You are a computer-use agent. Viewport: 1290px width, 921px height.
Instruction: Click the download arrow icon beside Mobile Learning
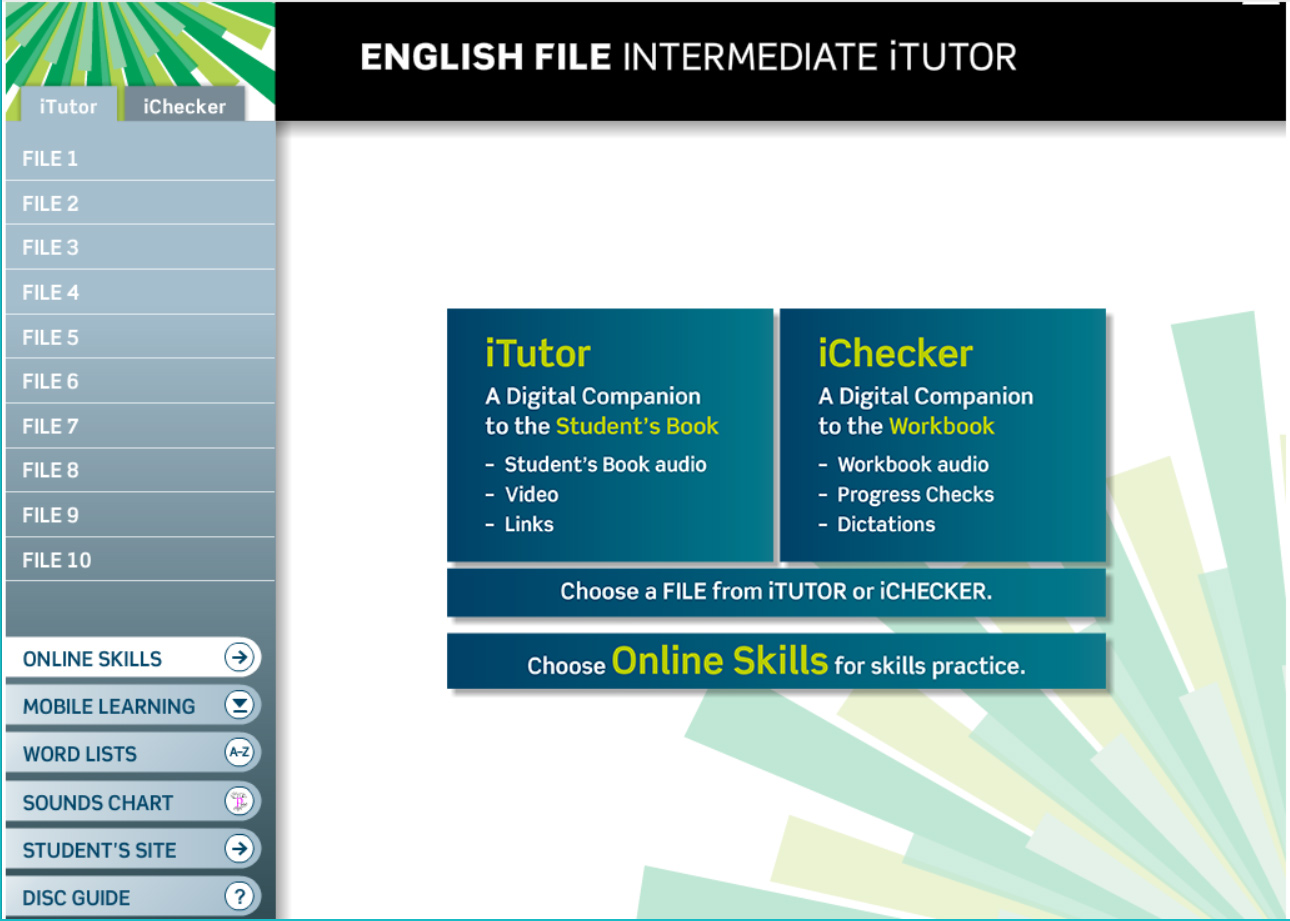pos(239,705)
